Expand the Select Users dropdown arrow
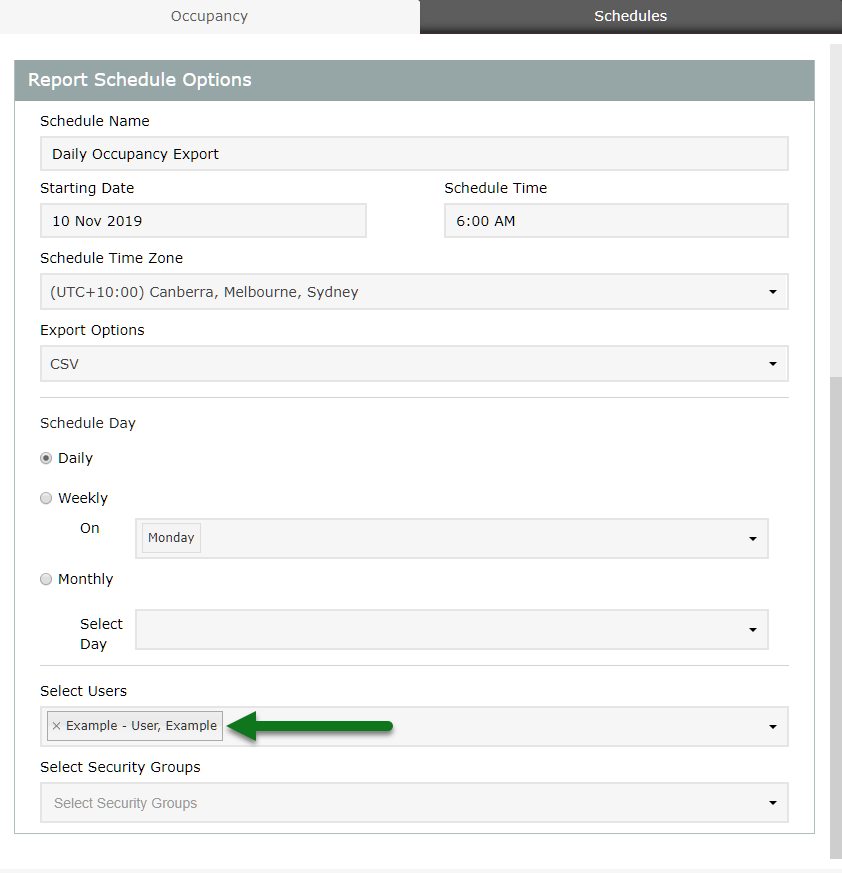The image size is (842, 873). pos(772,727)
